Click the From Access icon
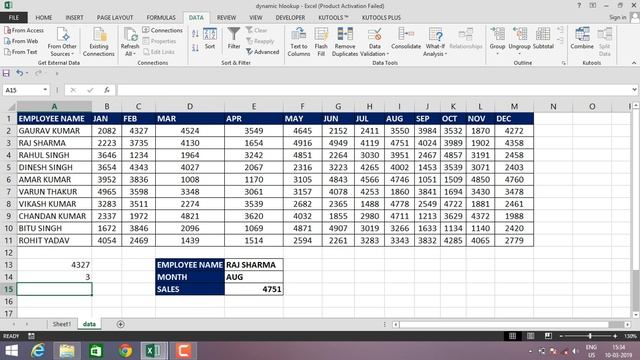 7,30
